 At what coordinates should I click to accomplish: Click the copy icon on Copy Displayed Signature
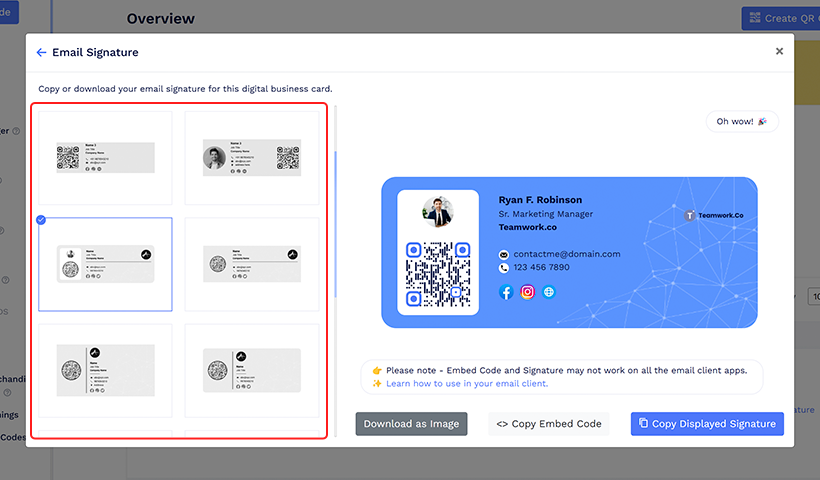click(643, 423)
